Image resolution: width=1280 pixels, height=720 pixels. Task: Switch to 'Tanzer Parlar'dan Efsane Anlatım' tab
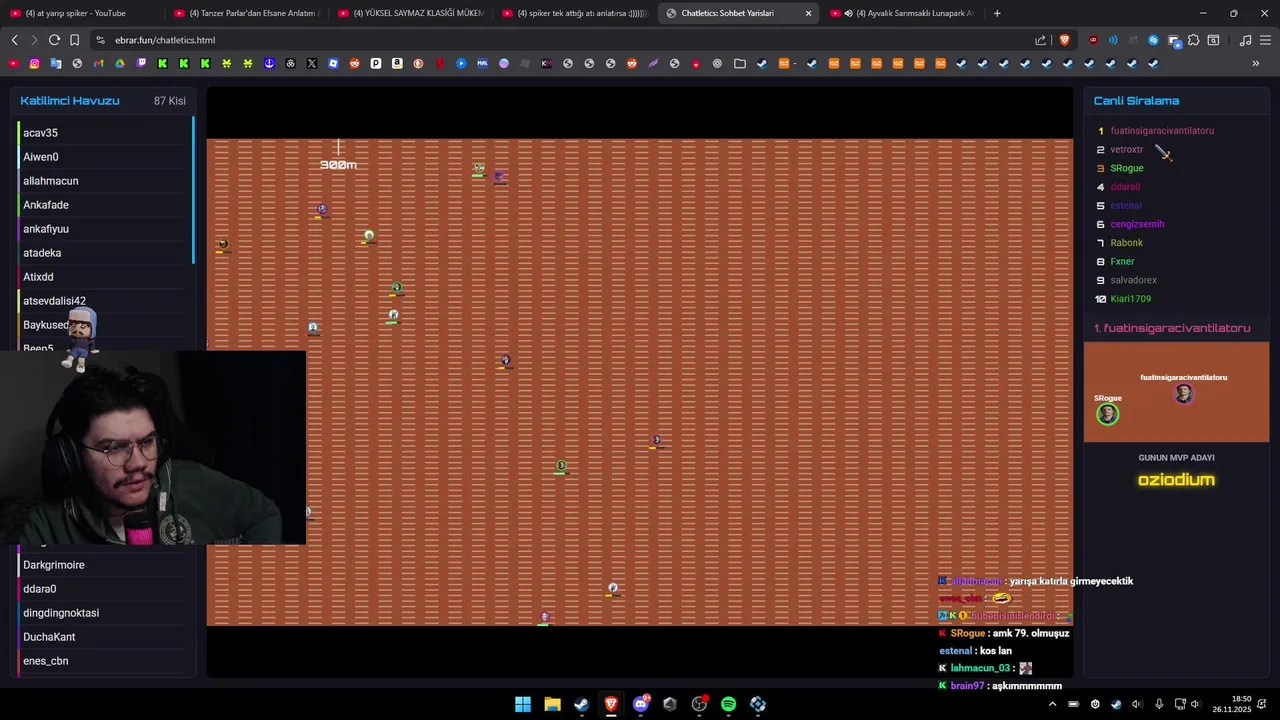click(x=245, y=13)
